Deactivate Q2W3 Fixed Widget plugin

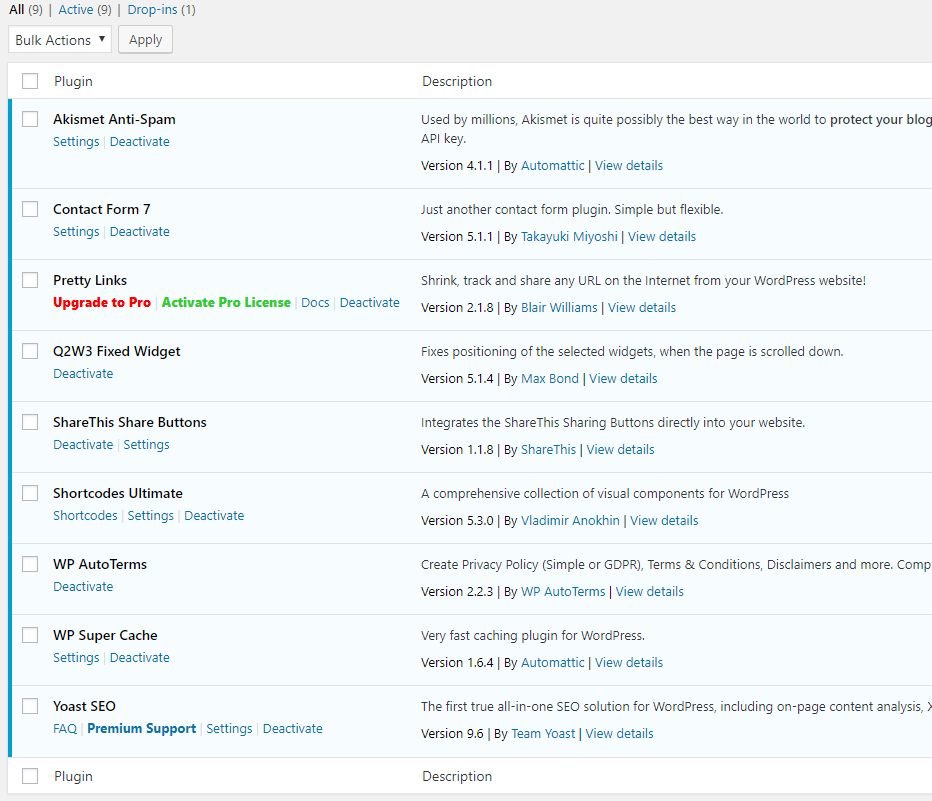pyautogui.click(x=83, y=374)
